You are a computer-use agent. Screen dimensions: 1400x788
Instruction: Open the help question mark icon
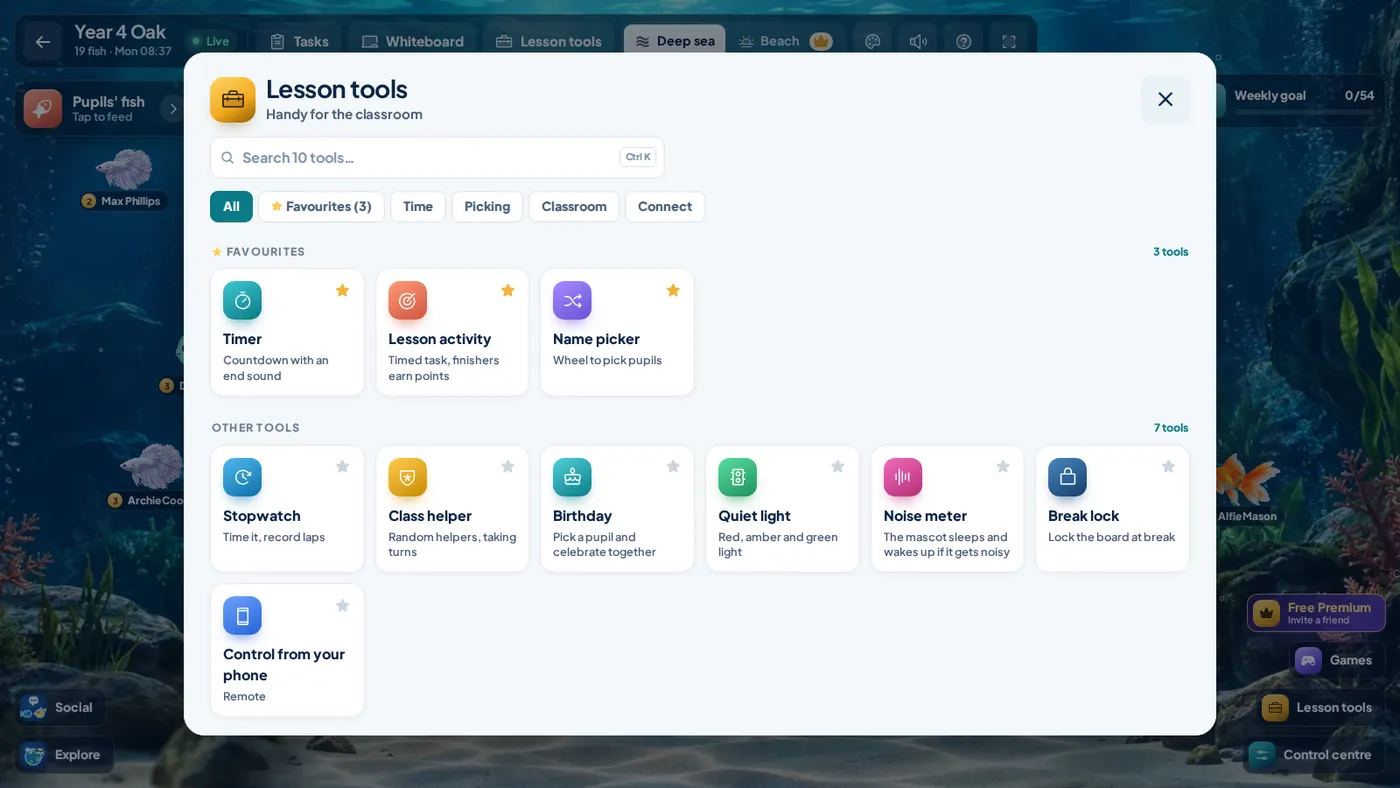click(x=964, y=41)
